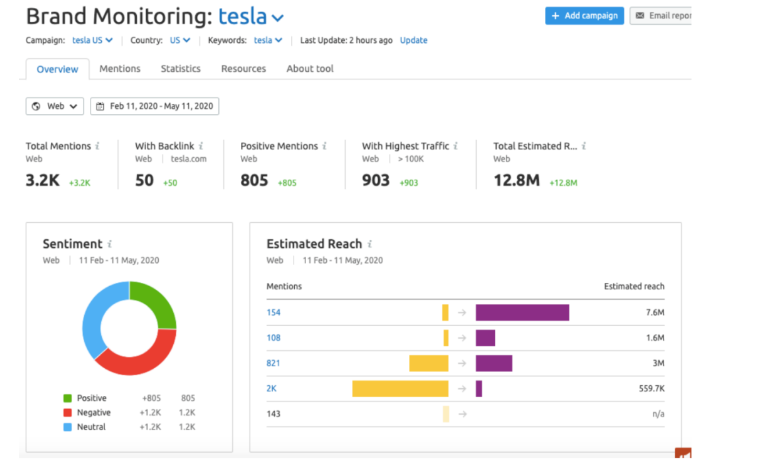Click the 903 highest traffic value
The image size is (768, 466).
(376, 180)
